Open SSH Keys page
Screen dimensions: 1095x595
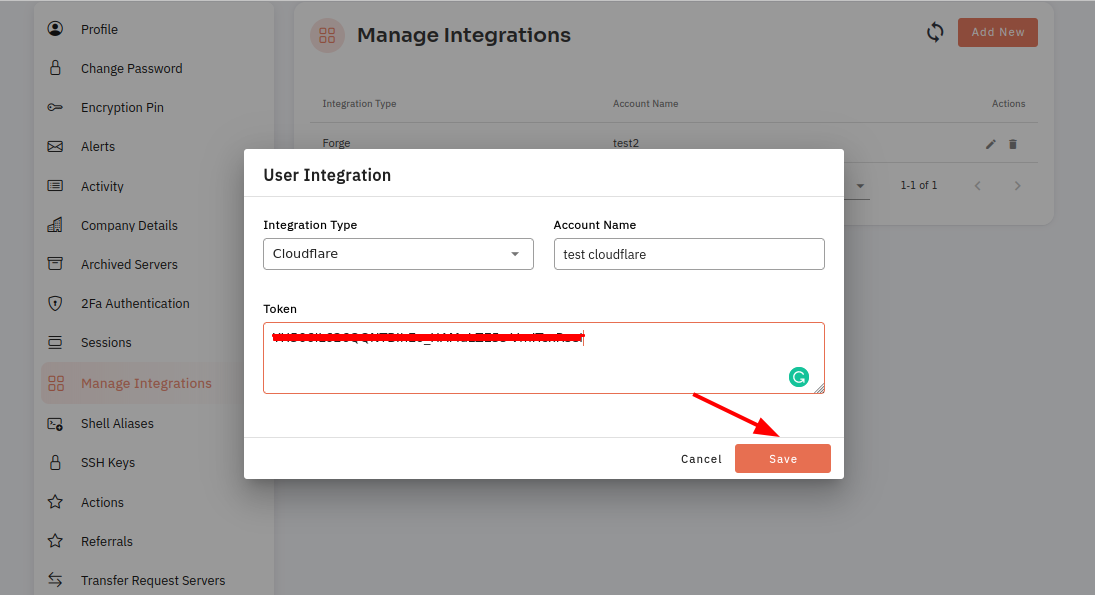(108, 462)
